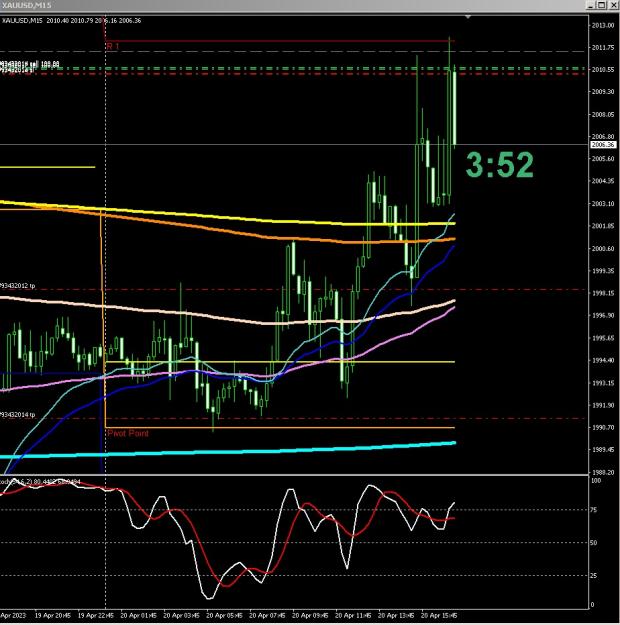Image resolution: width=620 pixels, height=625 pixels.
Task: Click the 2013.00 price scale label
Action: (x=603, y=25)
